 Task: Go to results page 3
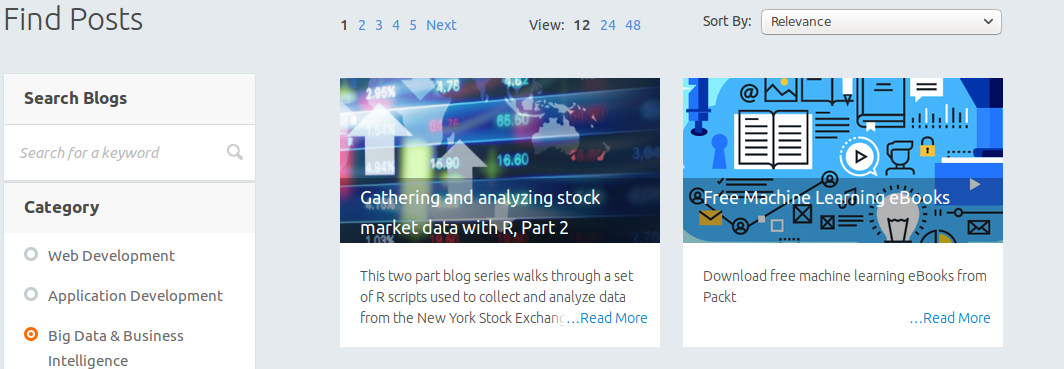[379, 25]
